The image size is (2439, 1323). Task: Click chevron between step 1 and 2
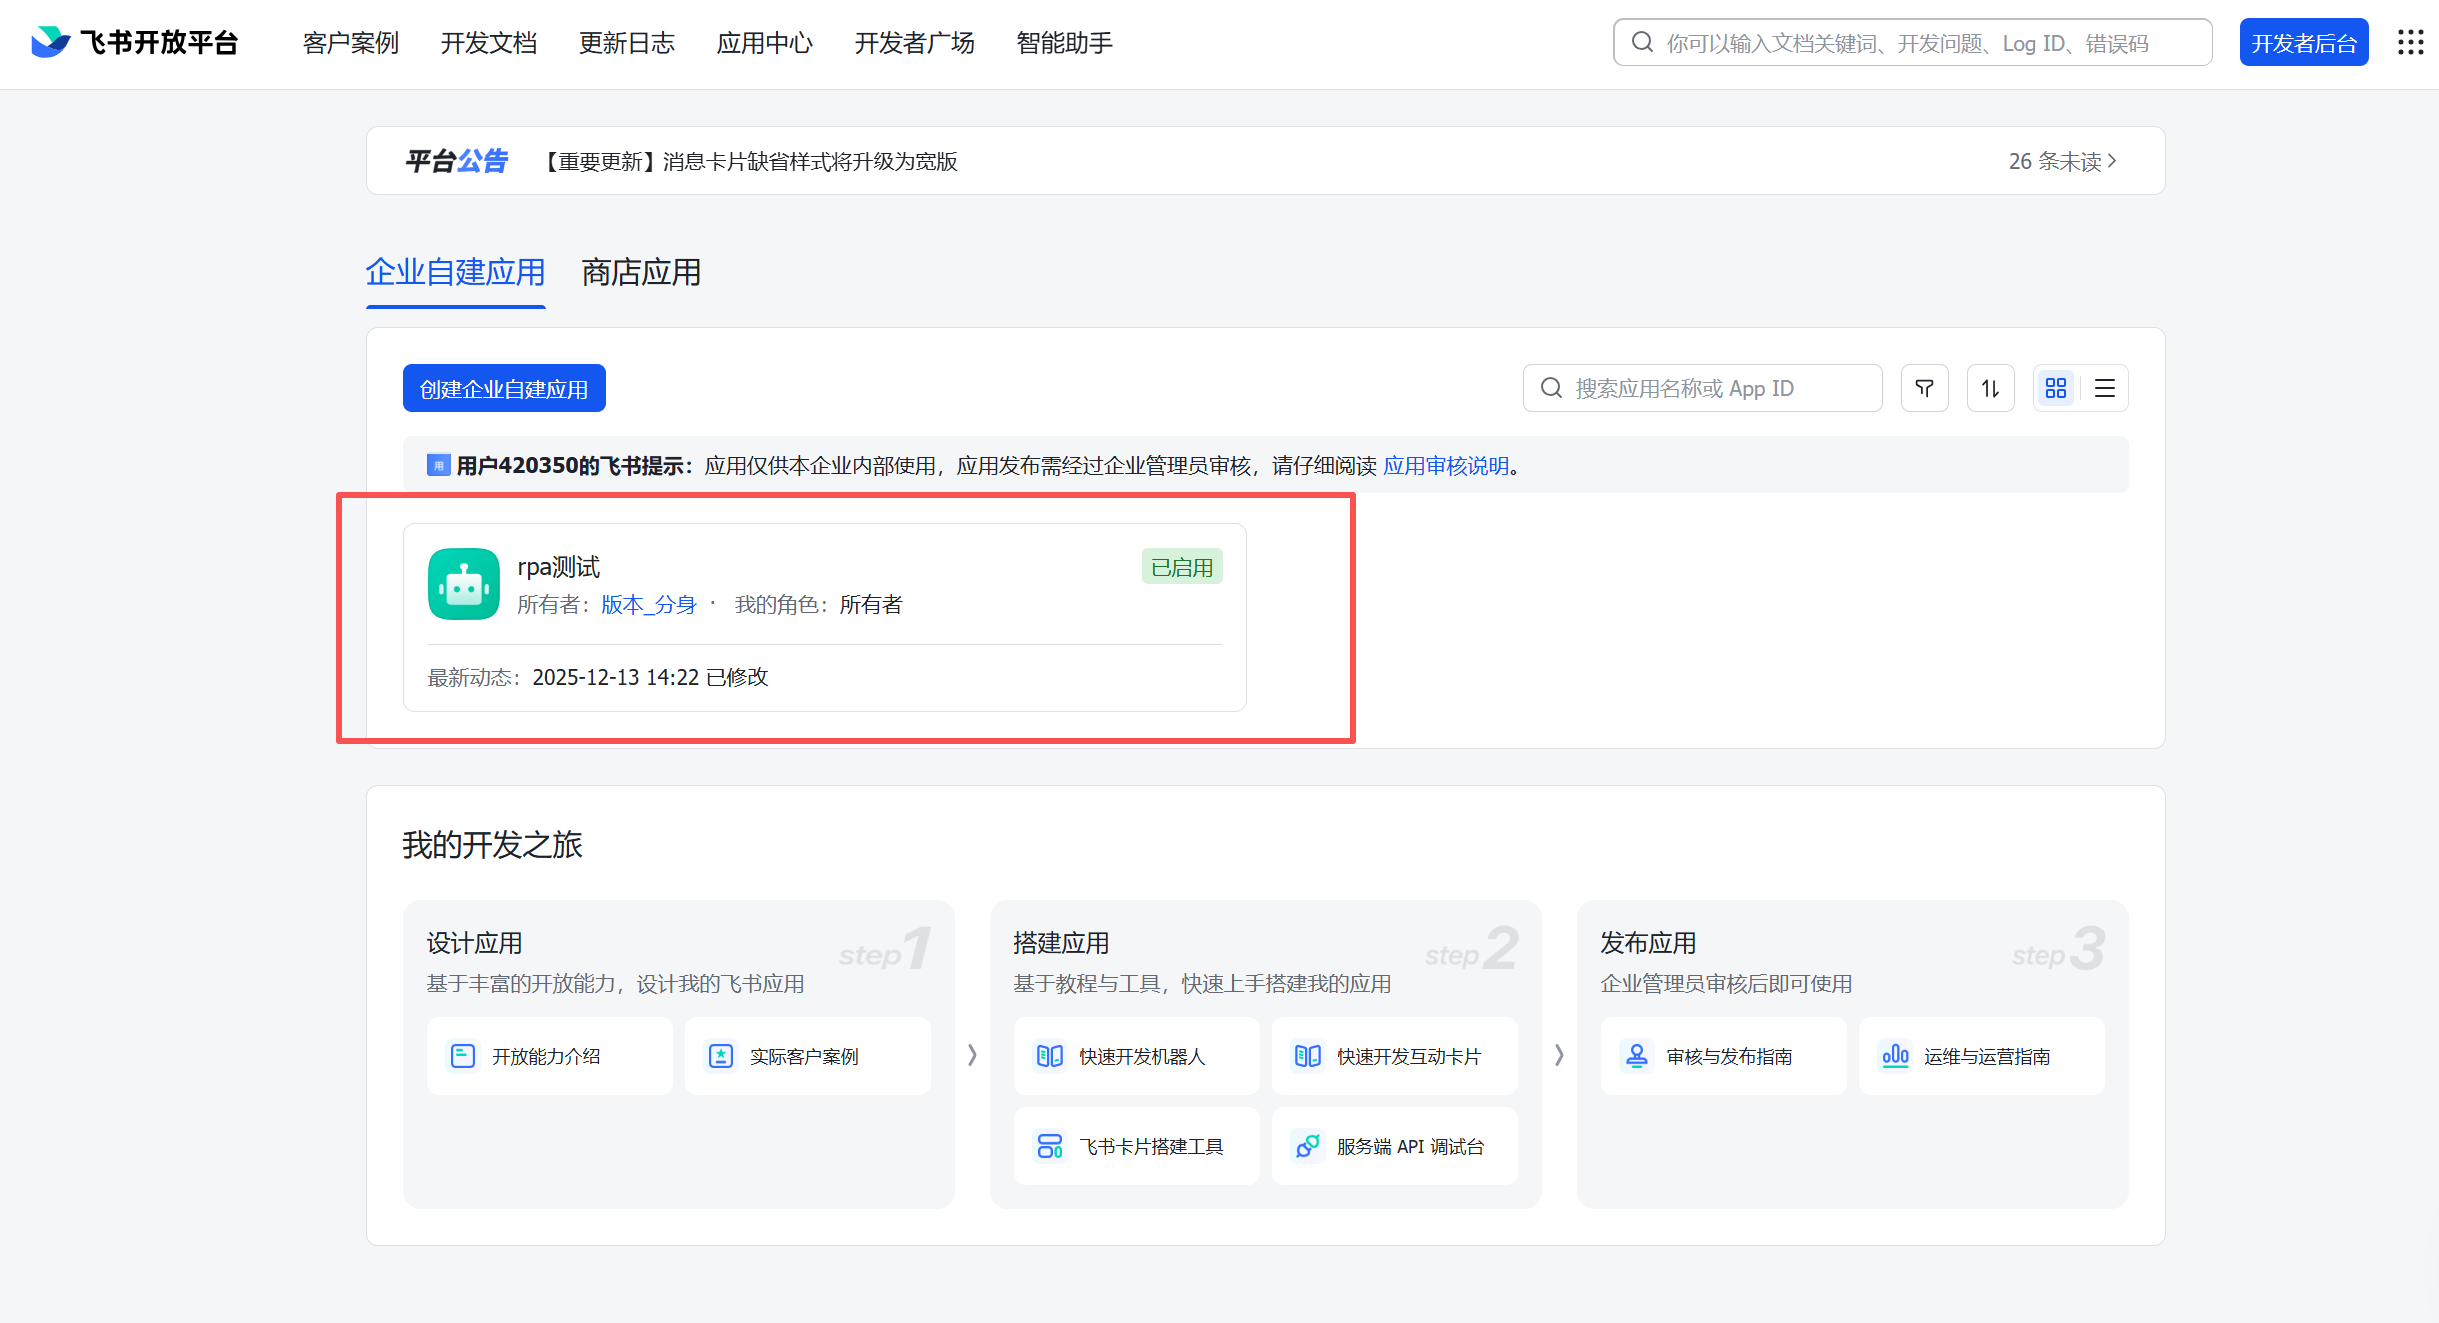pos(972,1055)
